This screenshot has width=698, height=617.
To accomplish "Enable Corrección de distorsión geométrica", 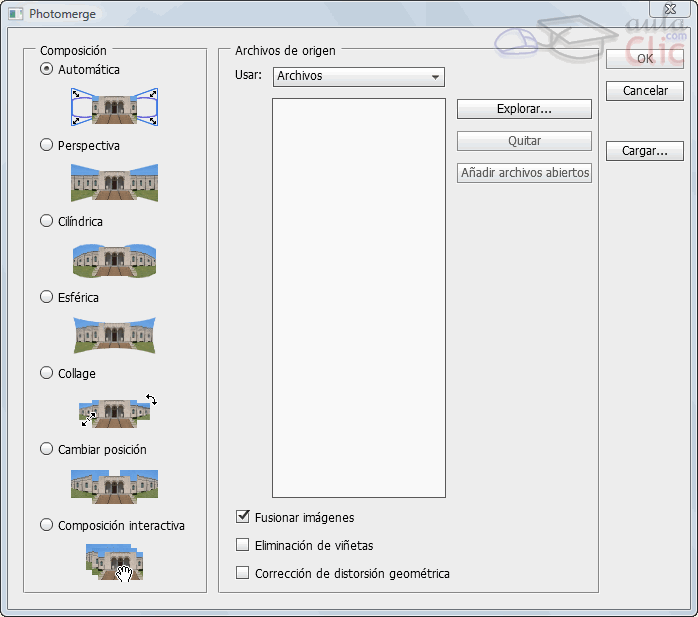I will coord(242,573).
